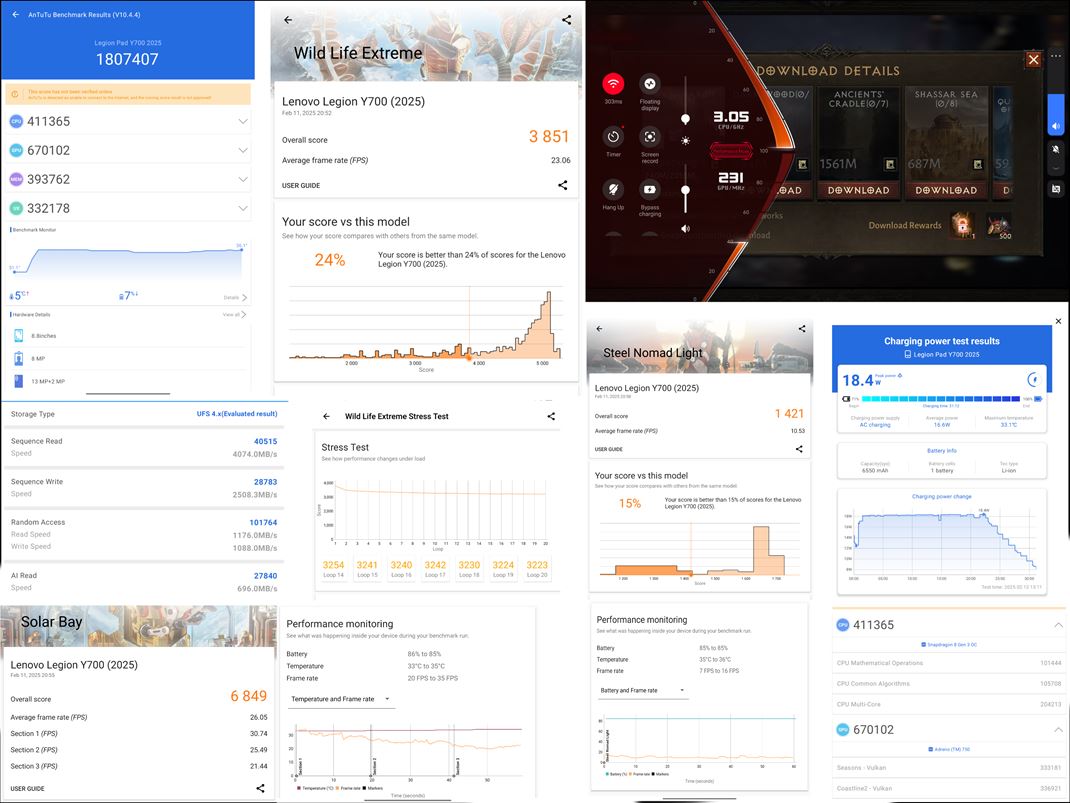Select Loop 20 score 3223 in Stress Test

pos(537,569)
